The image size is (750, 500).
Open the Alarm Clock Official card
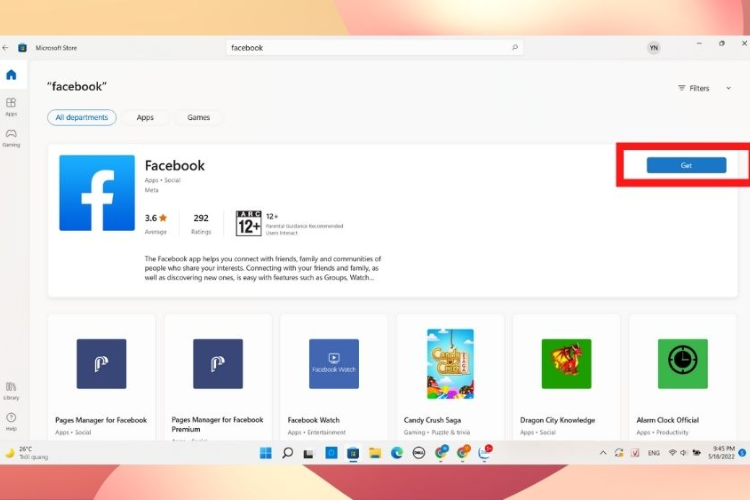683,377
